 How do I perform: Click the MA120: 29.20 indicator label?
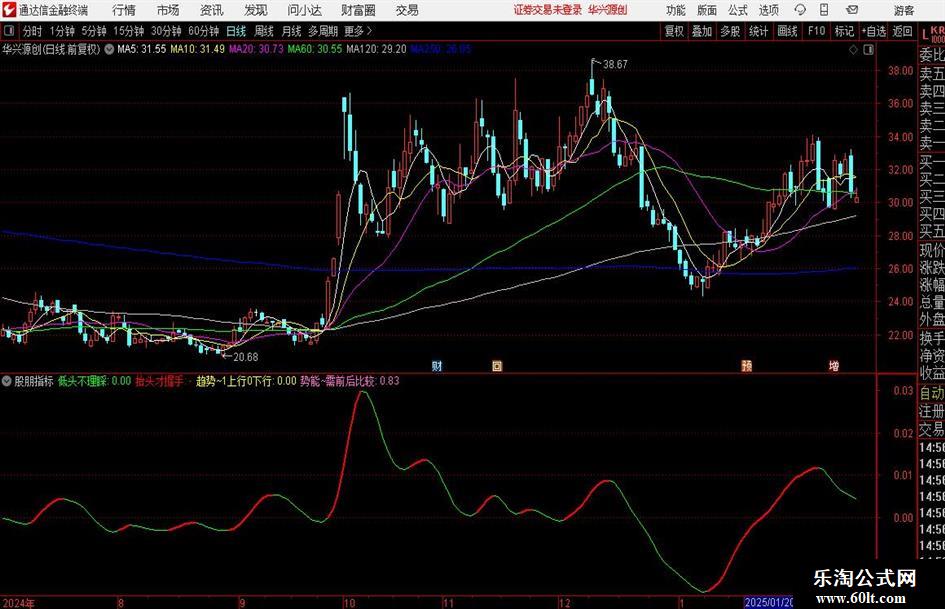(x=376, y=49)
